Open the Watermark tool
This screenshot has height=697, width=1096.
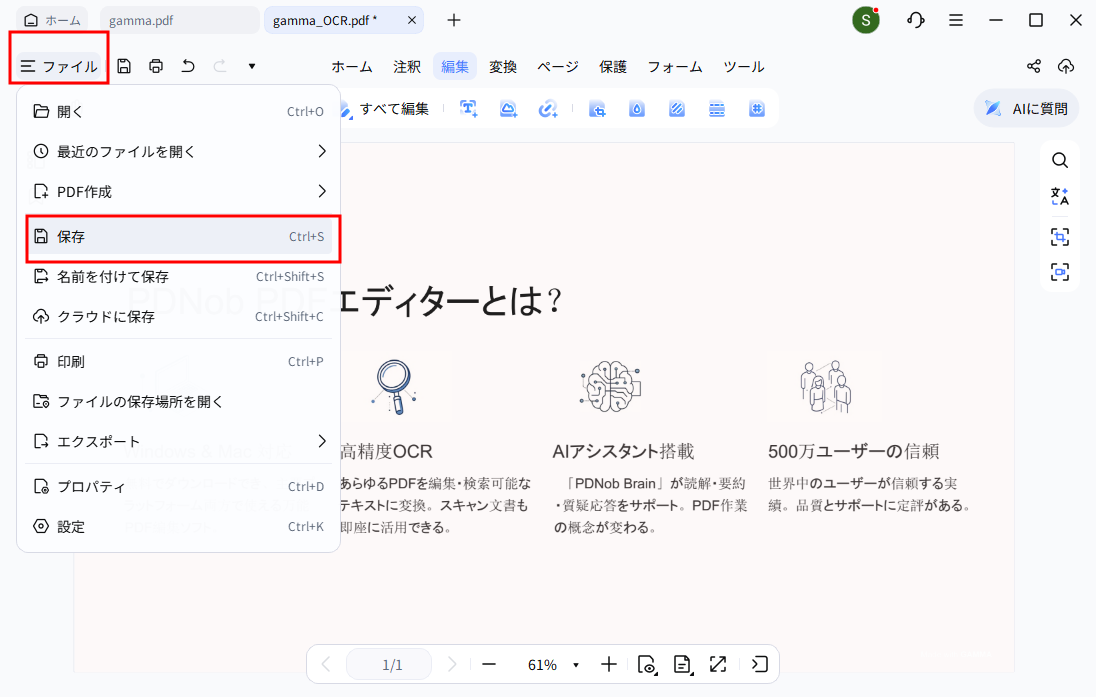[637, 108]
